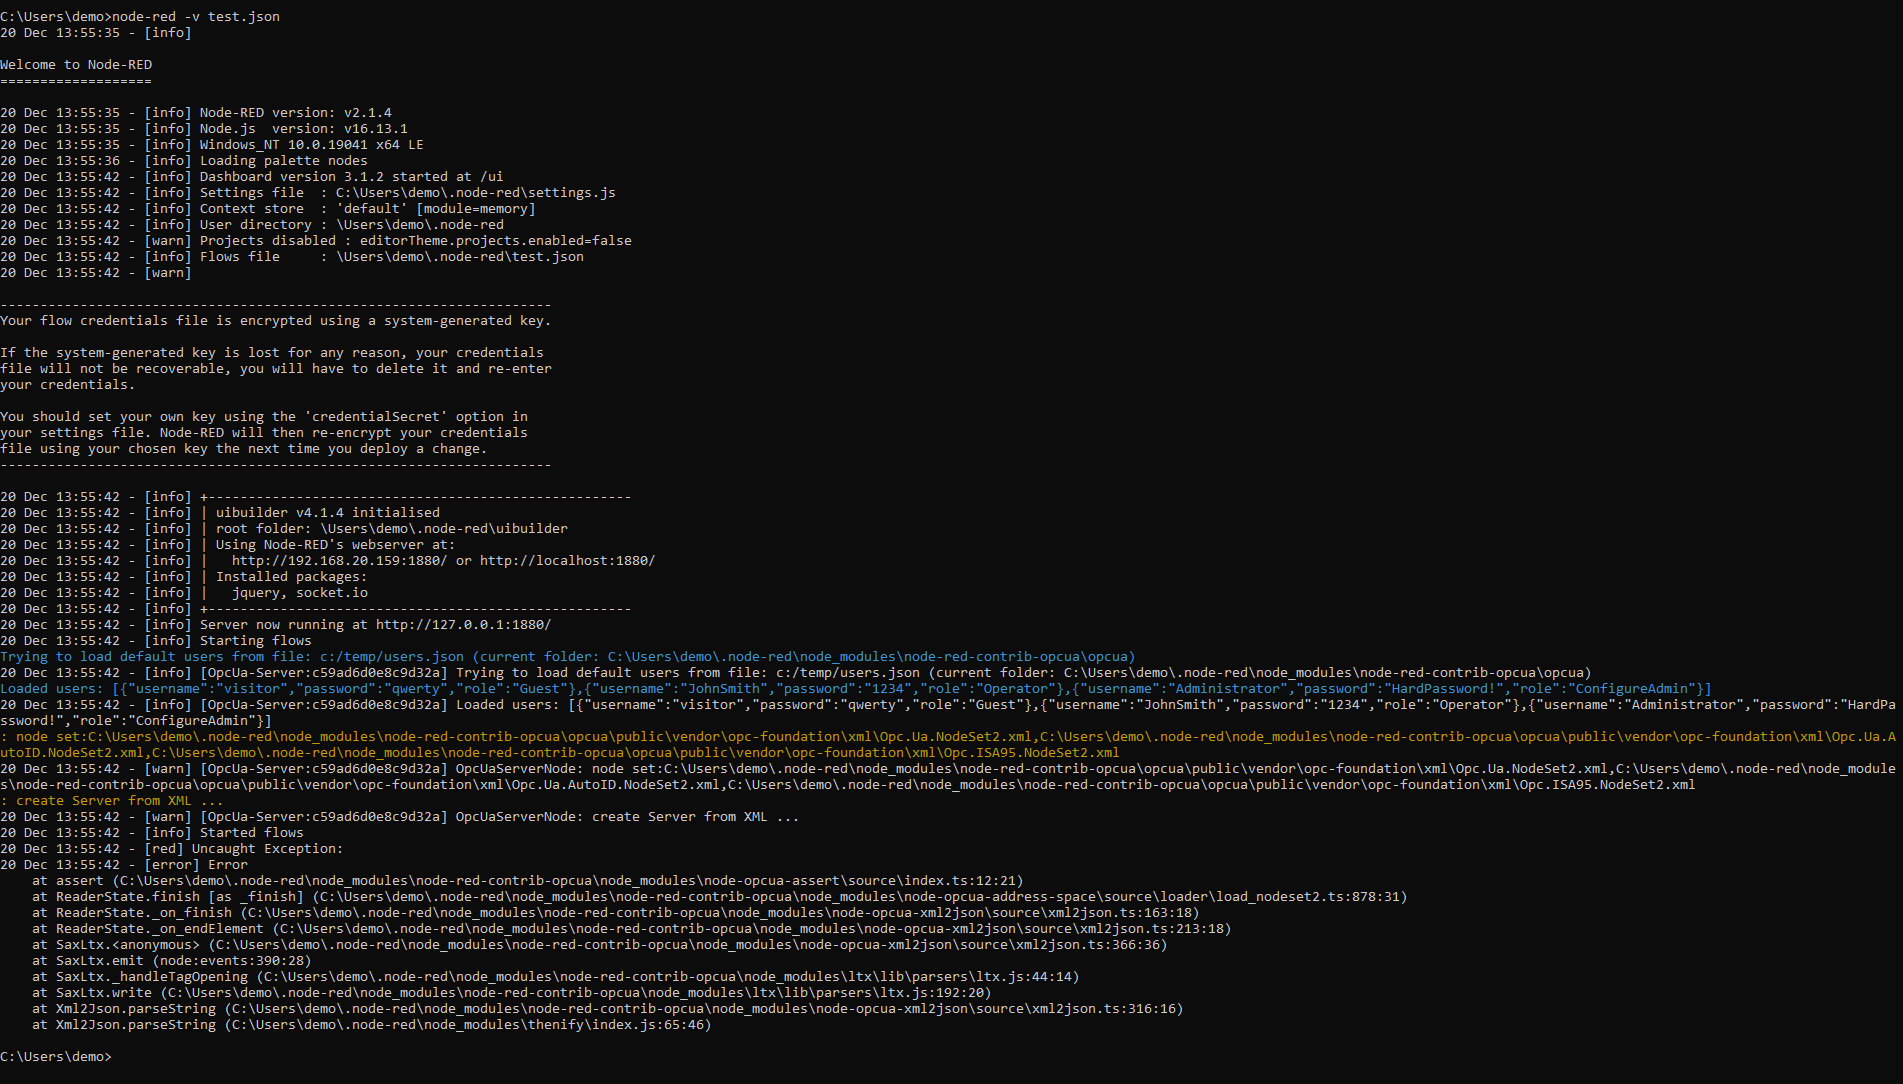Click the blue 'Loaded users:' line

(x=856, y=689)
